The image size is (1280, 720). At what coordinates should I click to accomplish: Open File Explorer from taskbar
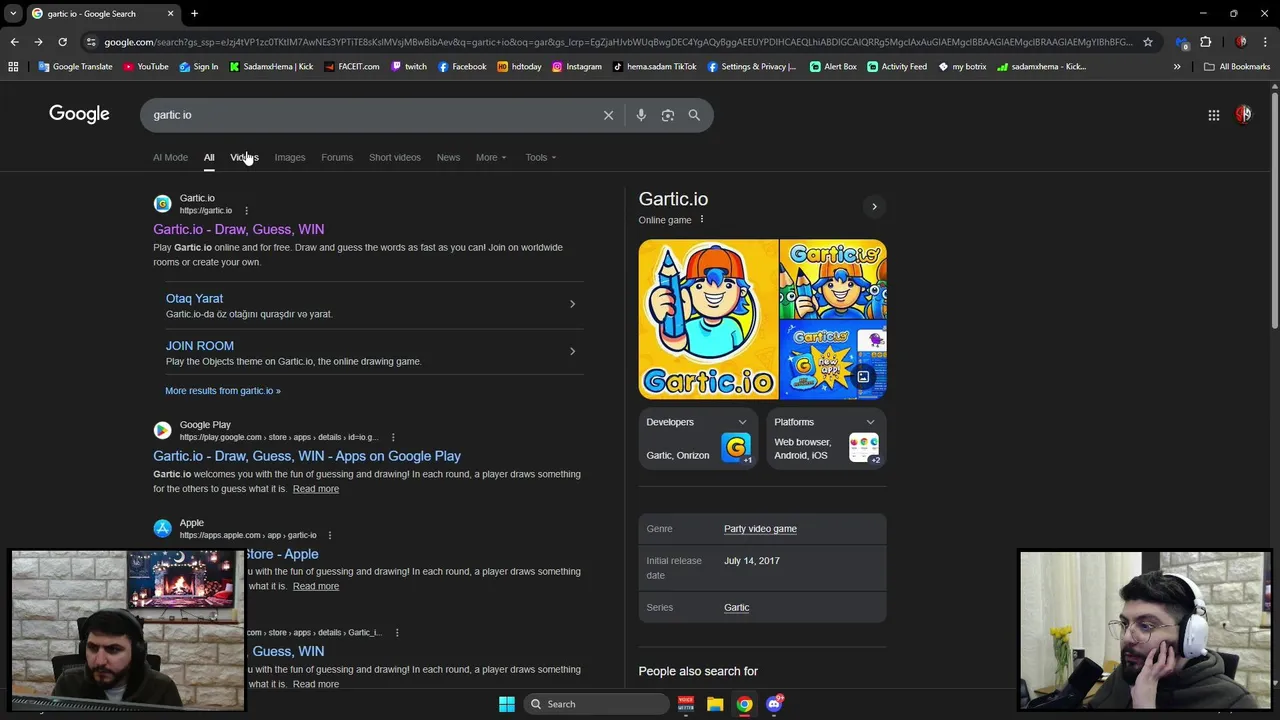click(x=715, y=704)
